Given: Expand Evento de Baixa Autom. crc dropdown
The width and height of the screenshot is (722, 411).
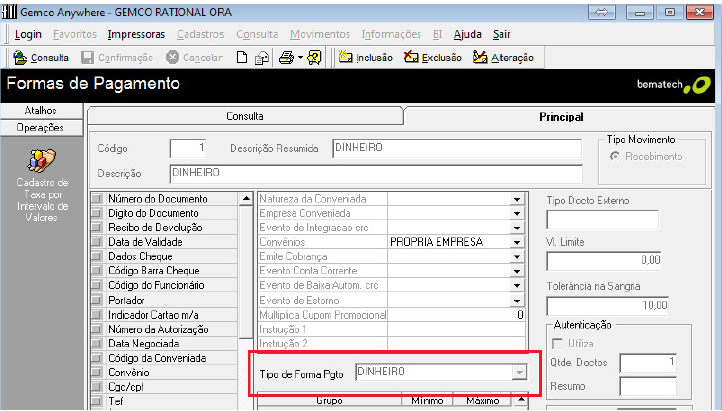Looking at the screenshot, I should click(517, 285).
